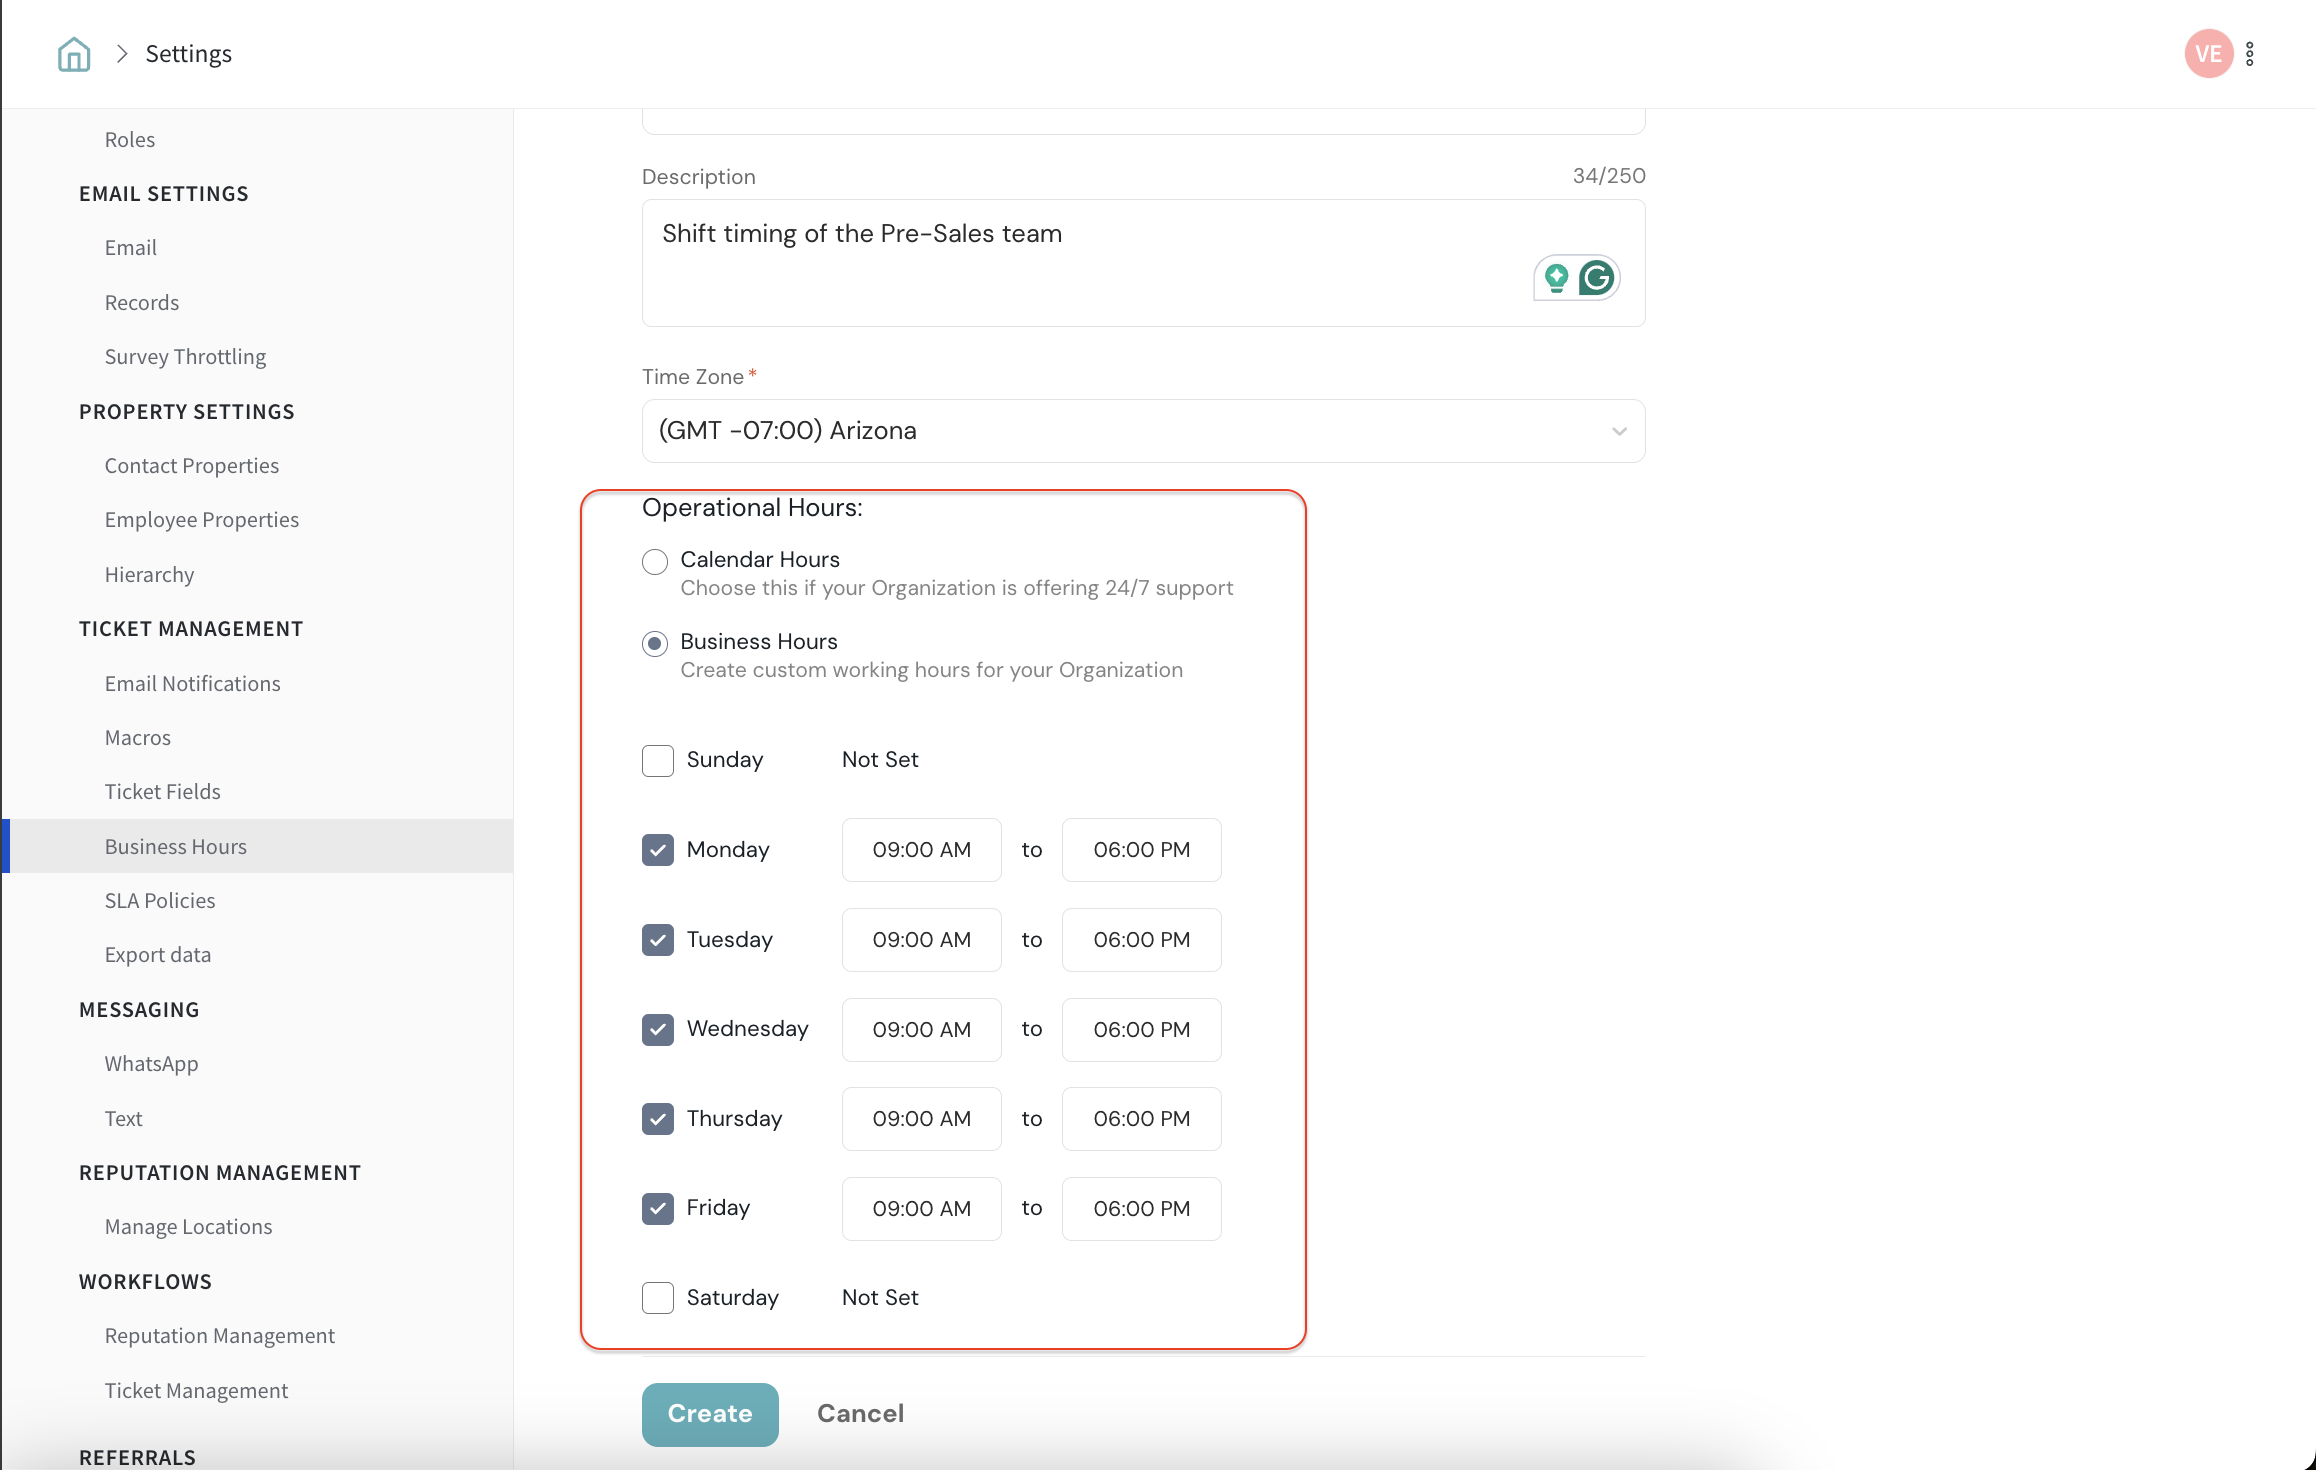Enable the Sunday checkbox
Screen dimensions: 2316x1470
[x=657, y=760]
